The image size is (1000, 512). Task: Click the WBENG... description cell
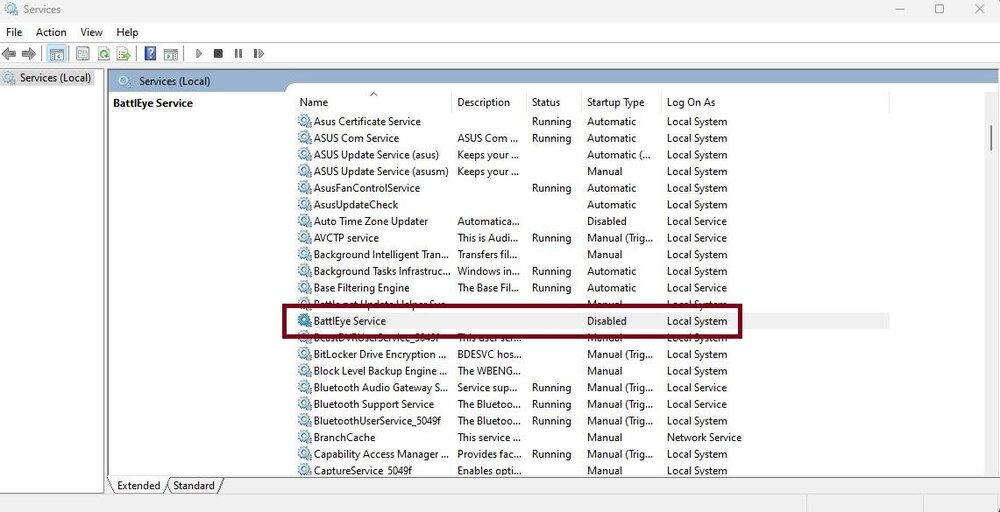[x=489, y=370]
